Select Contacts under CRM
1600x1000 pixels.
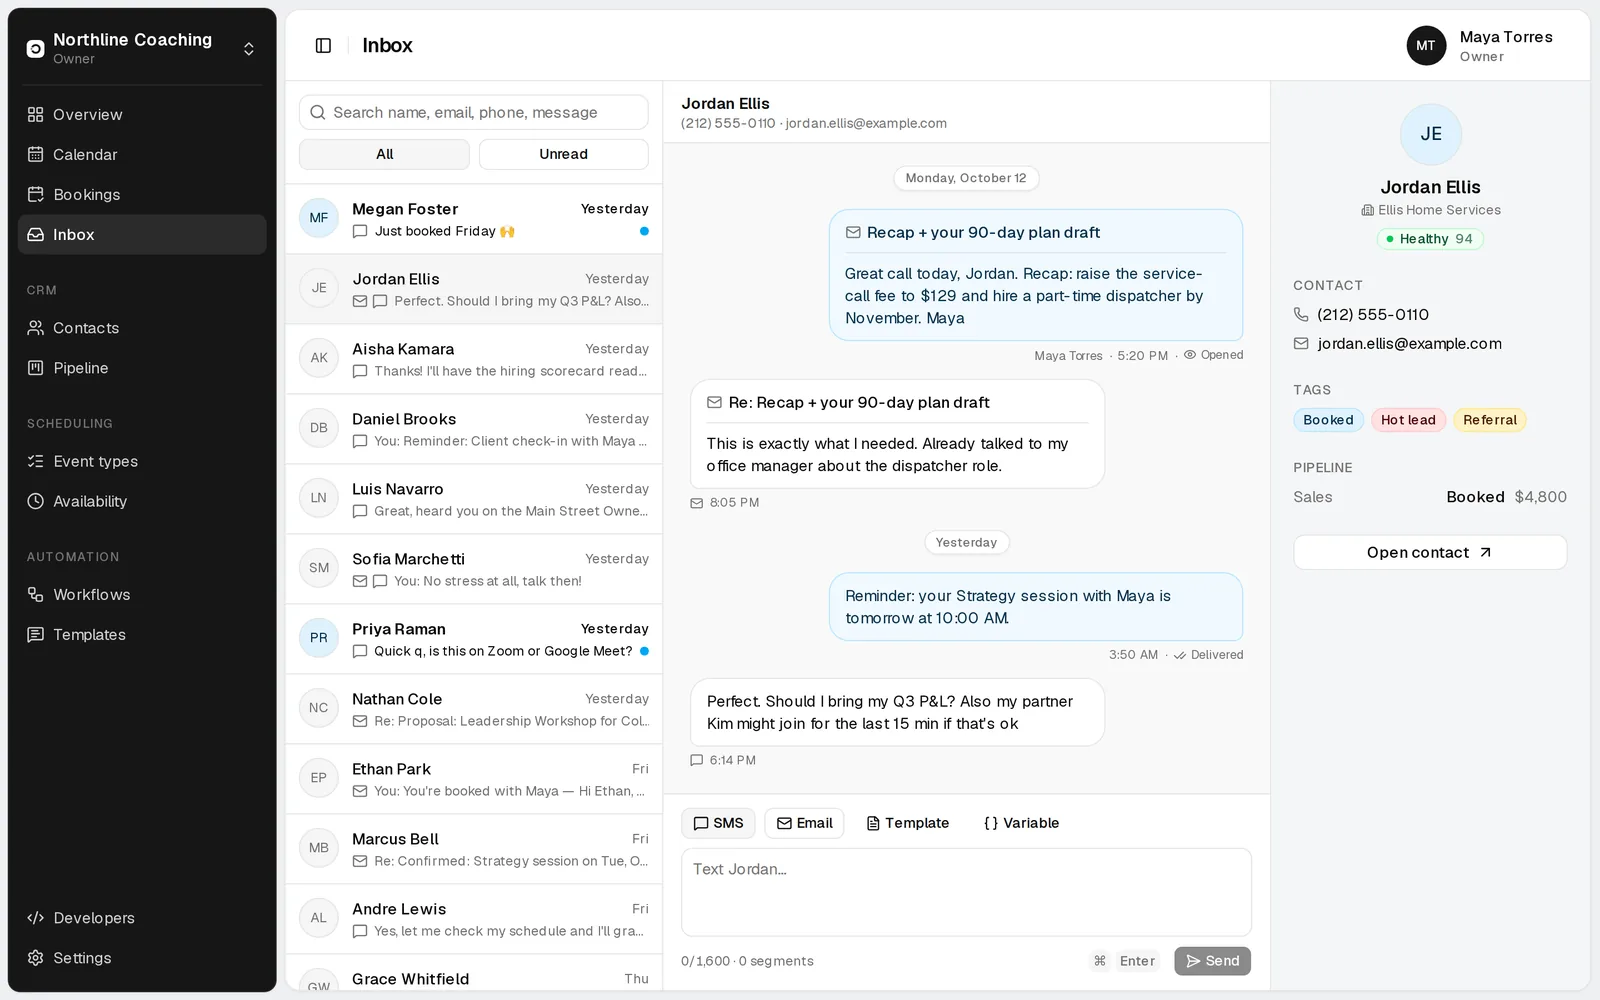pyautogui.click(x=142, y=328)
